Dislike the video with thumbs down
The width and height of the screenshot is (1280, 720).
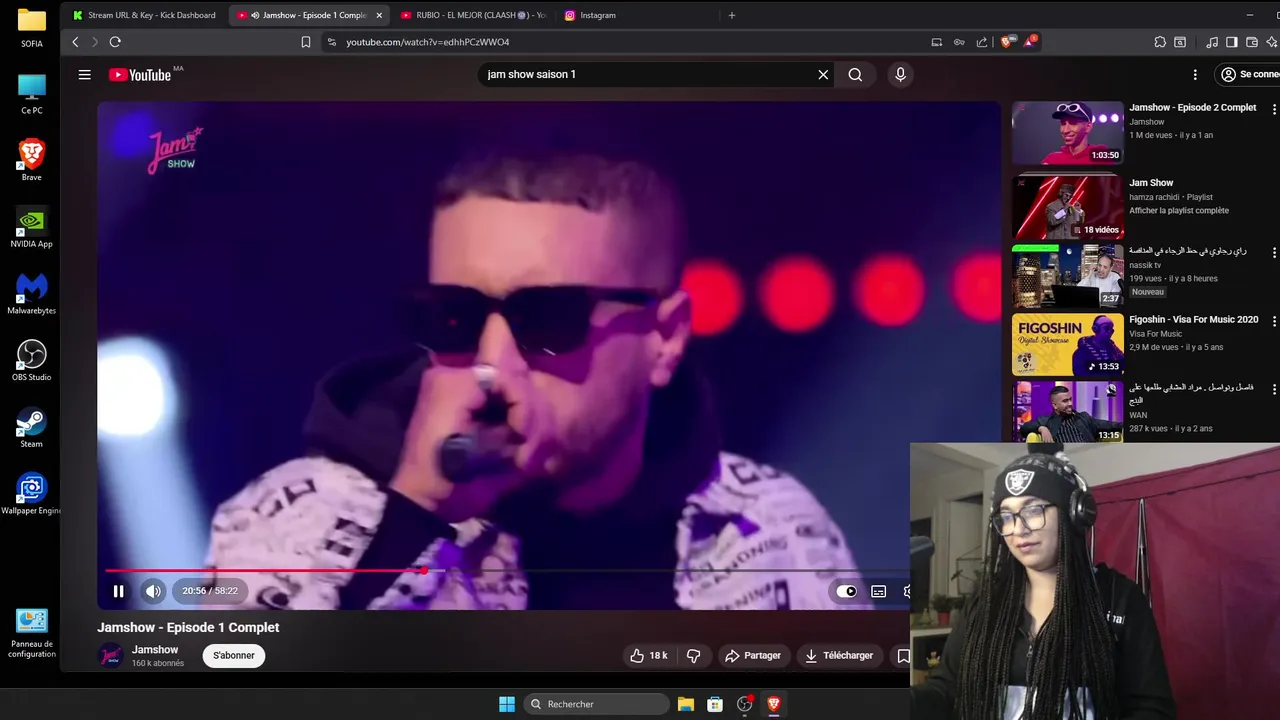(694, 656)
